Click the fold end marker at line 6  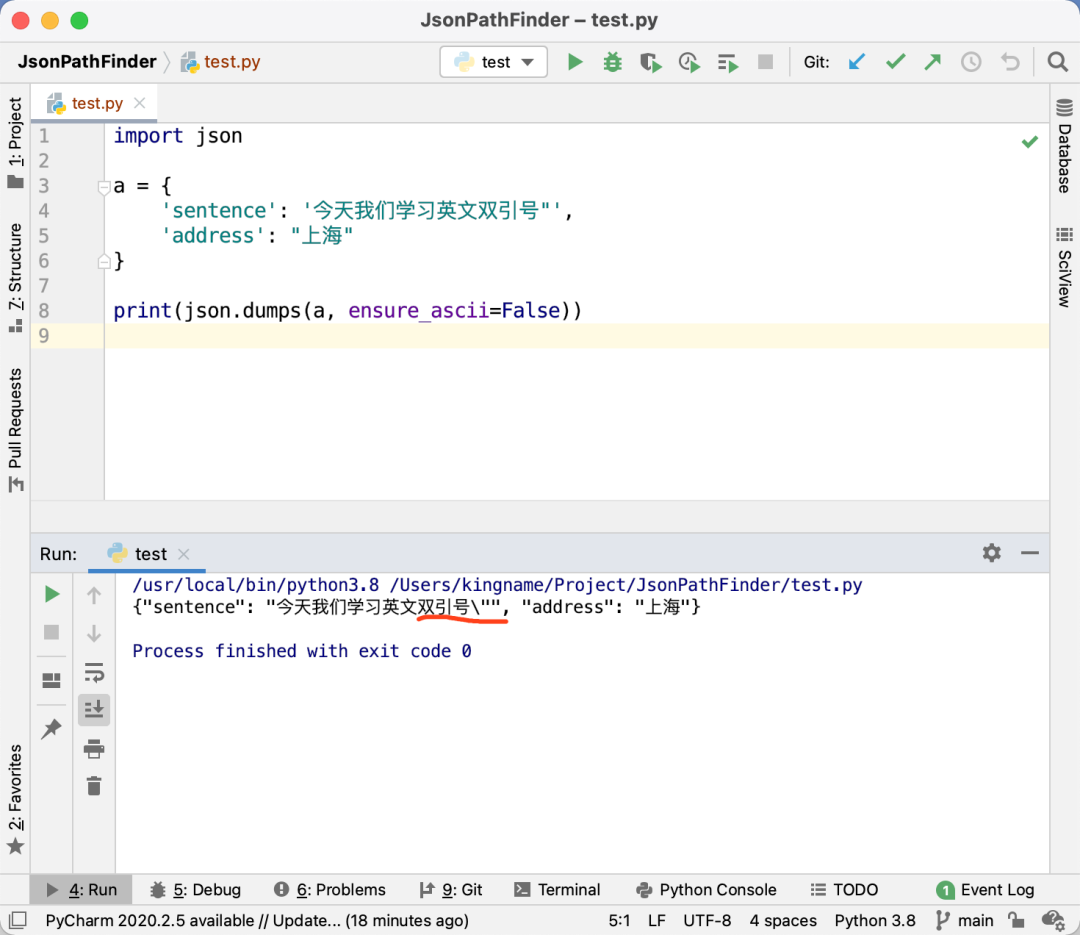point(104,261)
